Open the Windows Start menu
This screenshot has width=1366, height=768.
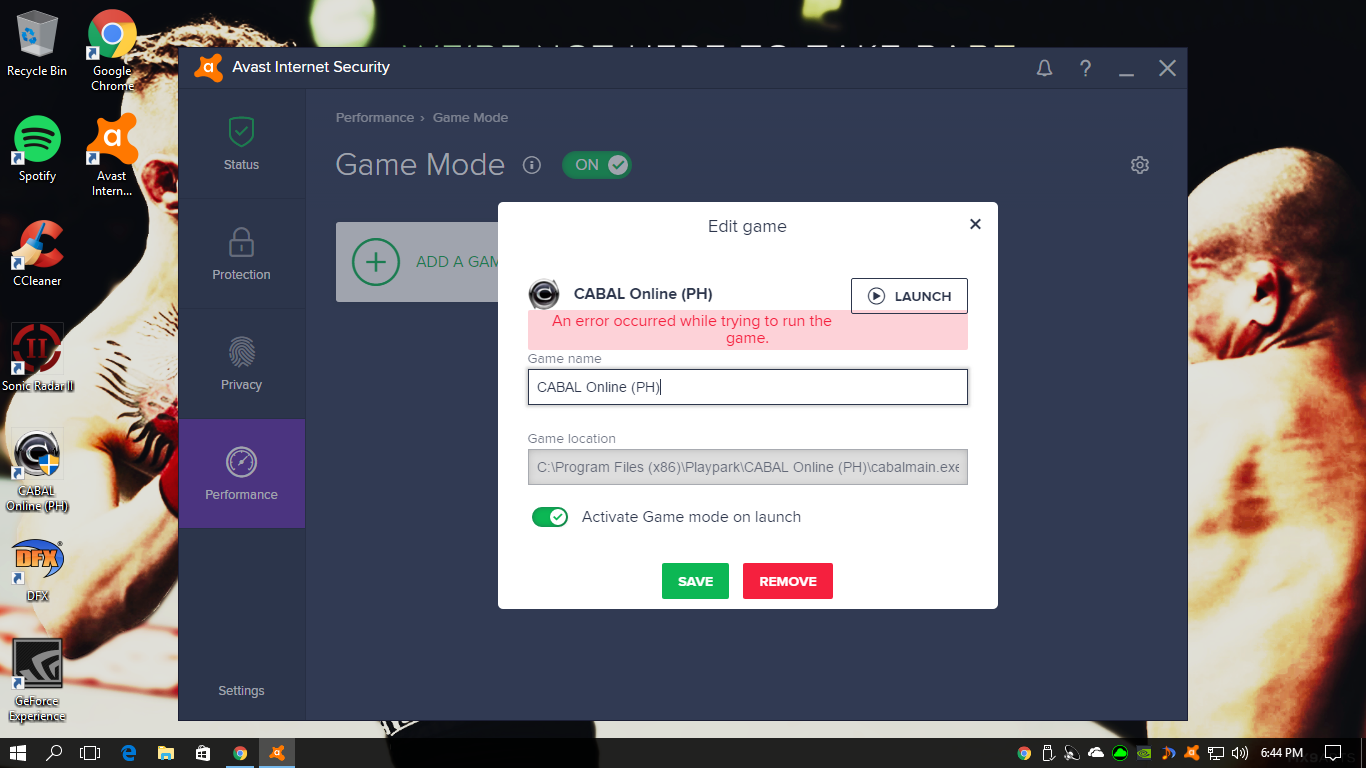coord(18,753)
